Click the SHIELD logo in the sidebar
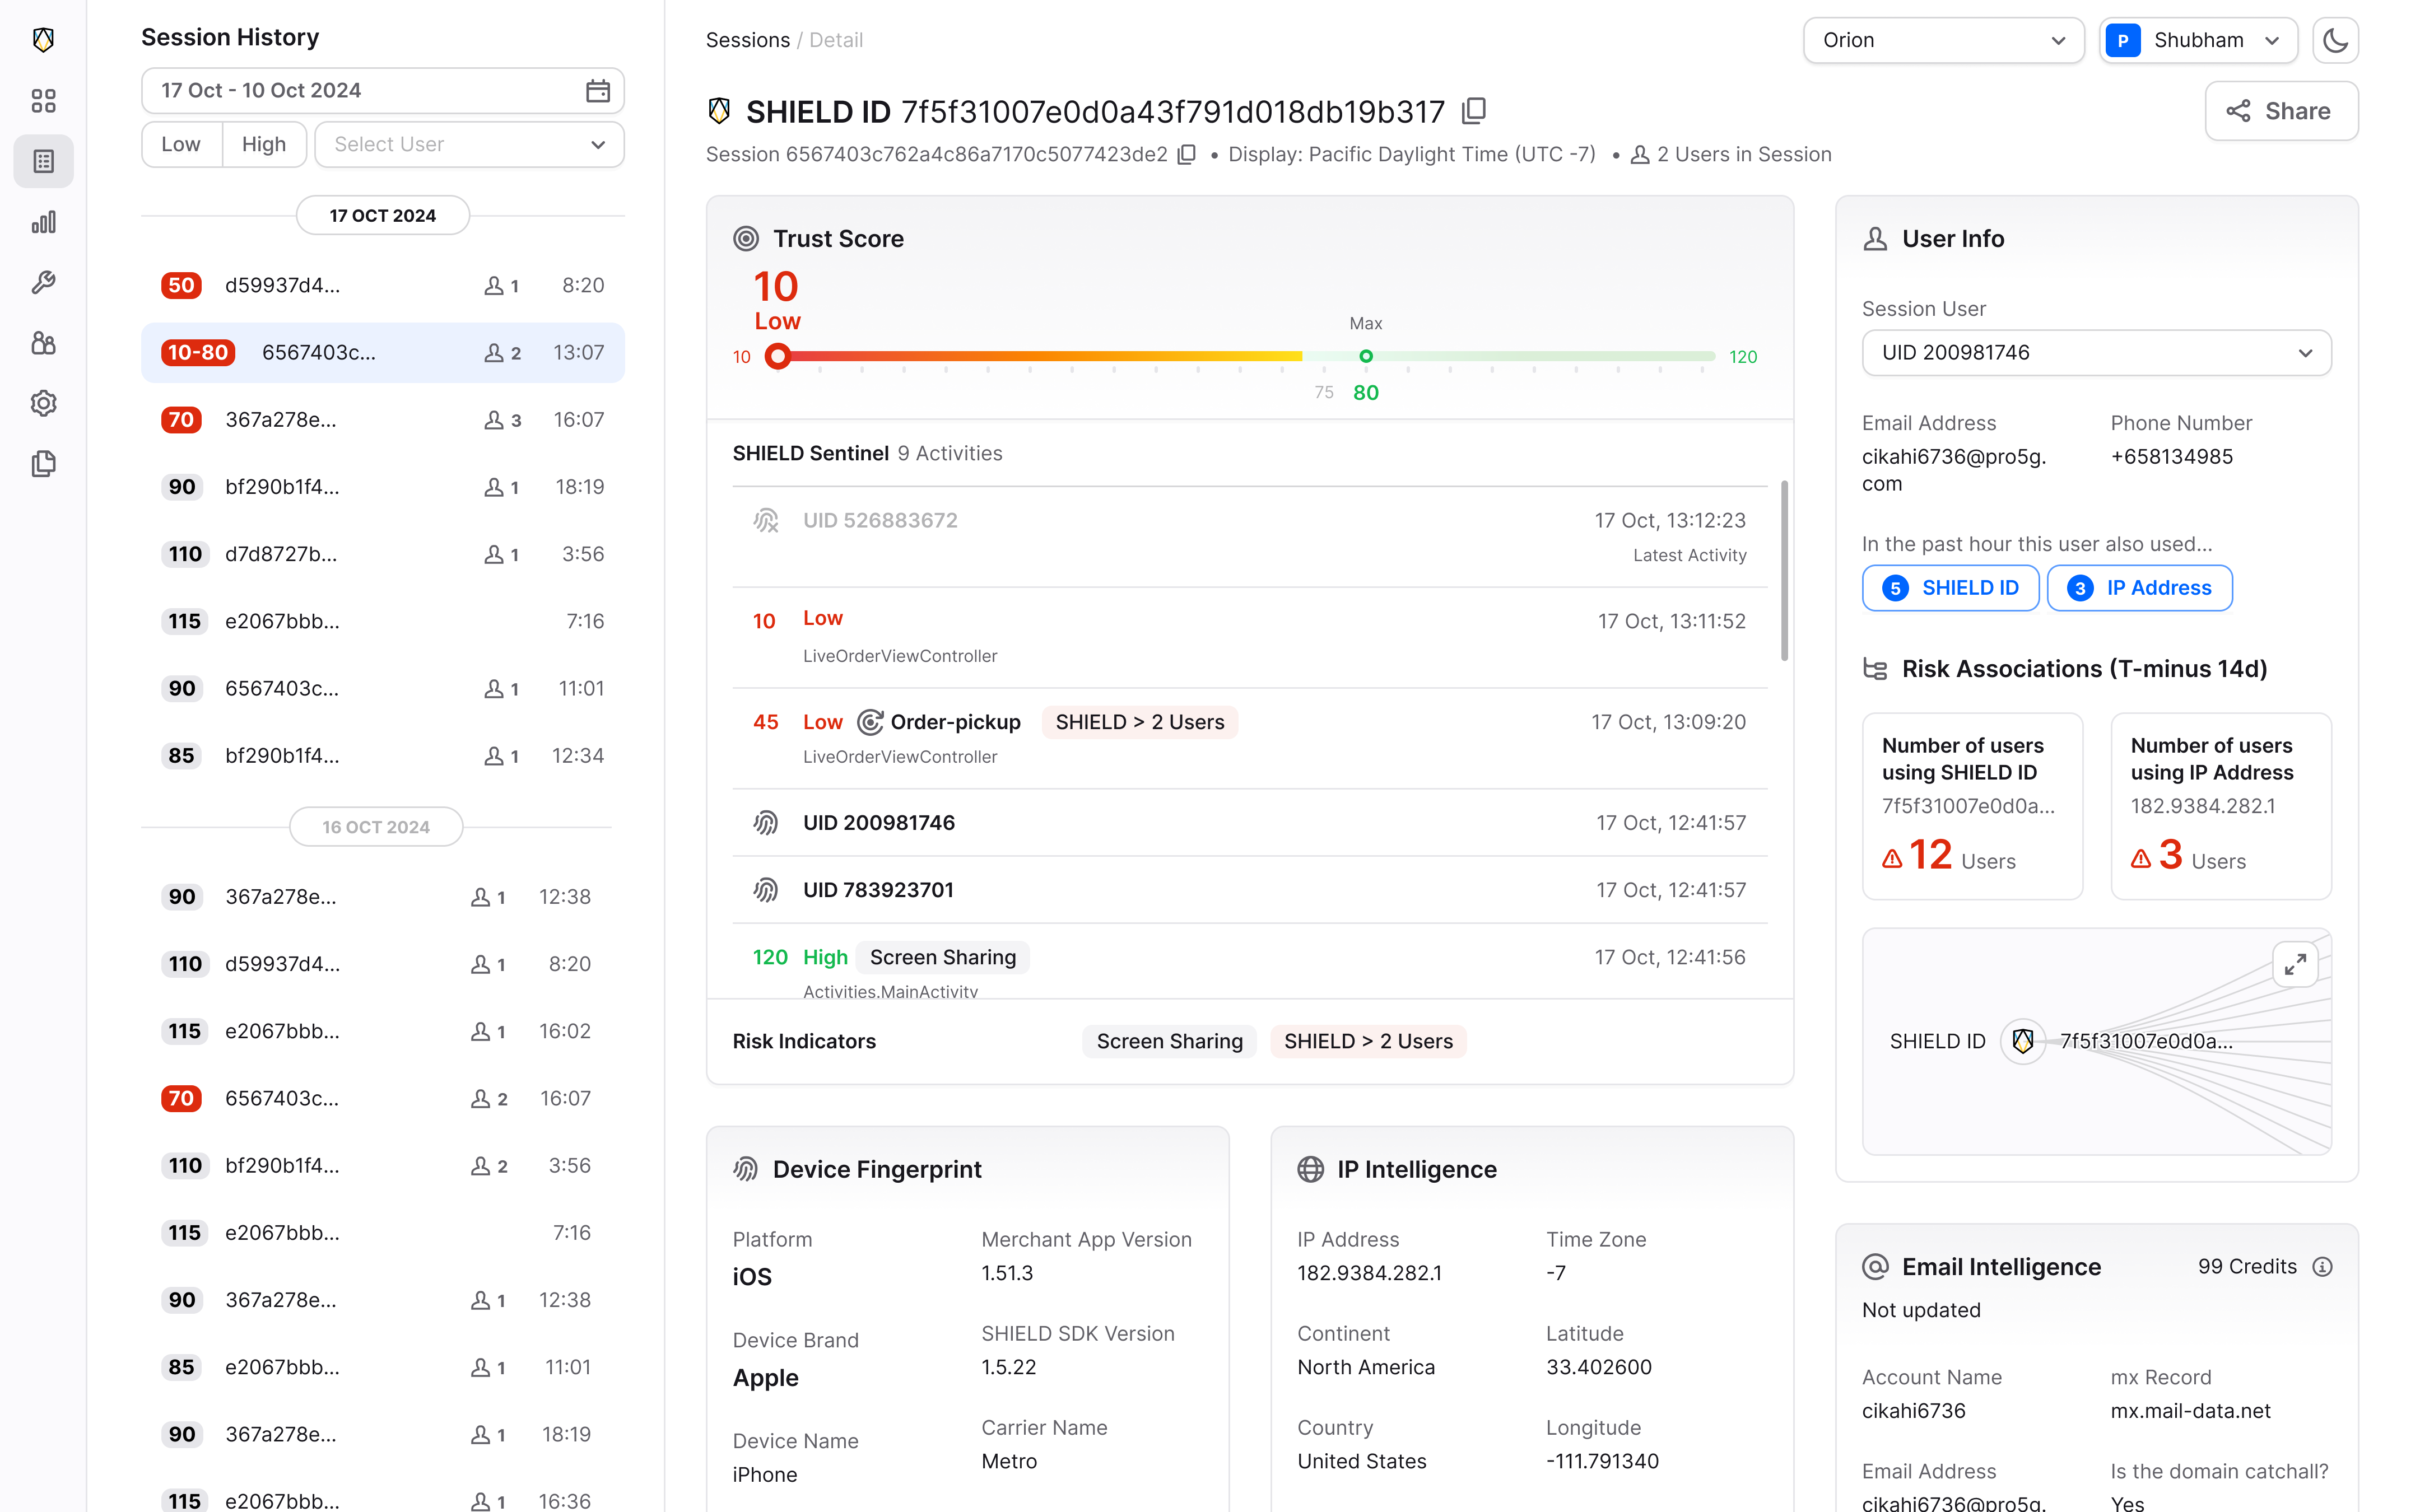The image size is (2420, 1512). [43, 40]
